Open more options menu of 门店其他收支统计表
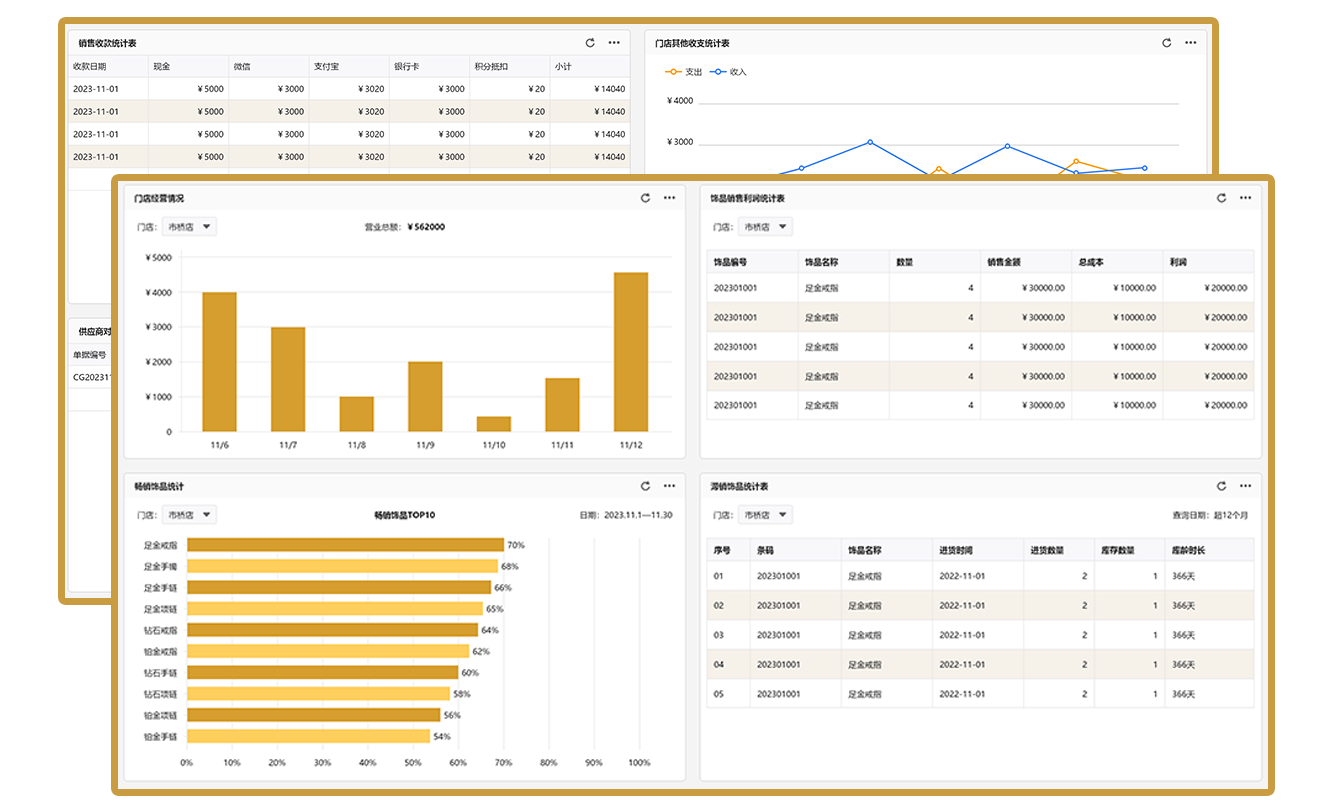Viewport: 1318px width, 803px height. (x=1190, y=43)
